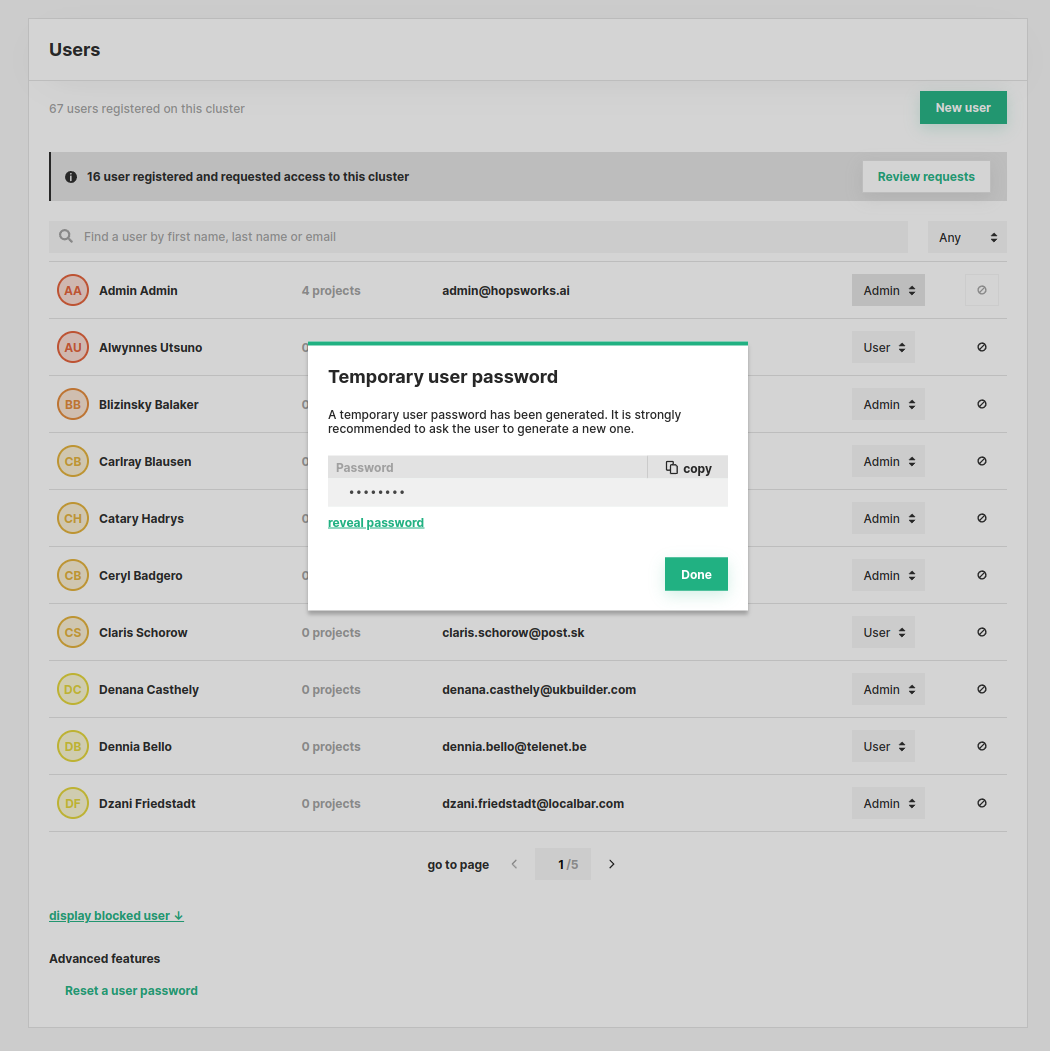
Task: Open the Any role filter dropdown
Action: [x=967, y=238]
